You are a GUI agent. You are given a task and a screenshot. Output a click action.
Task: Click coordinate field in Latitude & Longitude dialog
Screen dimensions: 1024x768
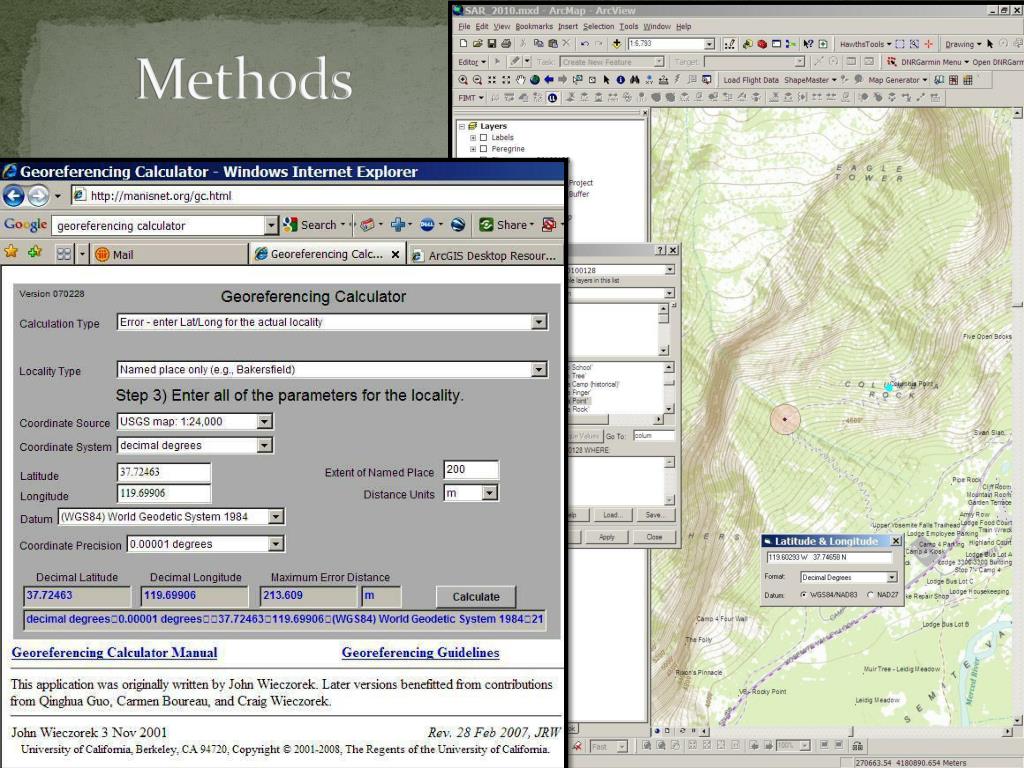829,557
